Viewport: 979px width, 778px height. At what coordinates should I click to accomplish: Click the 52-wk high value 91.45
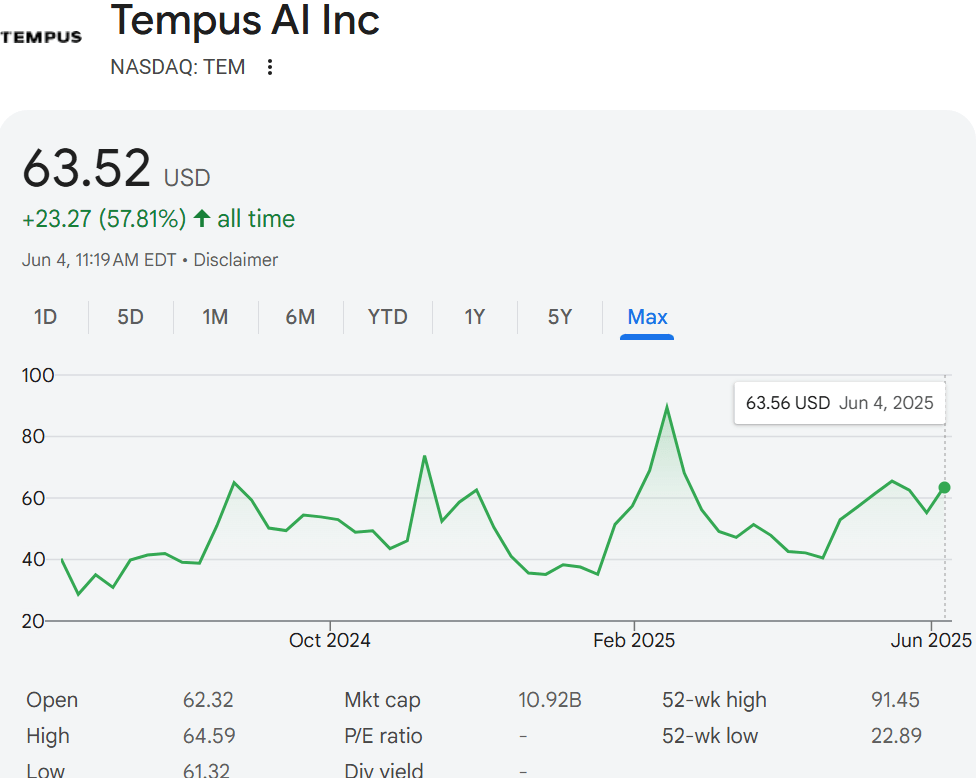pos(895,700)
